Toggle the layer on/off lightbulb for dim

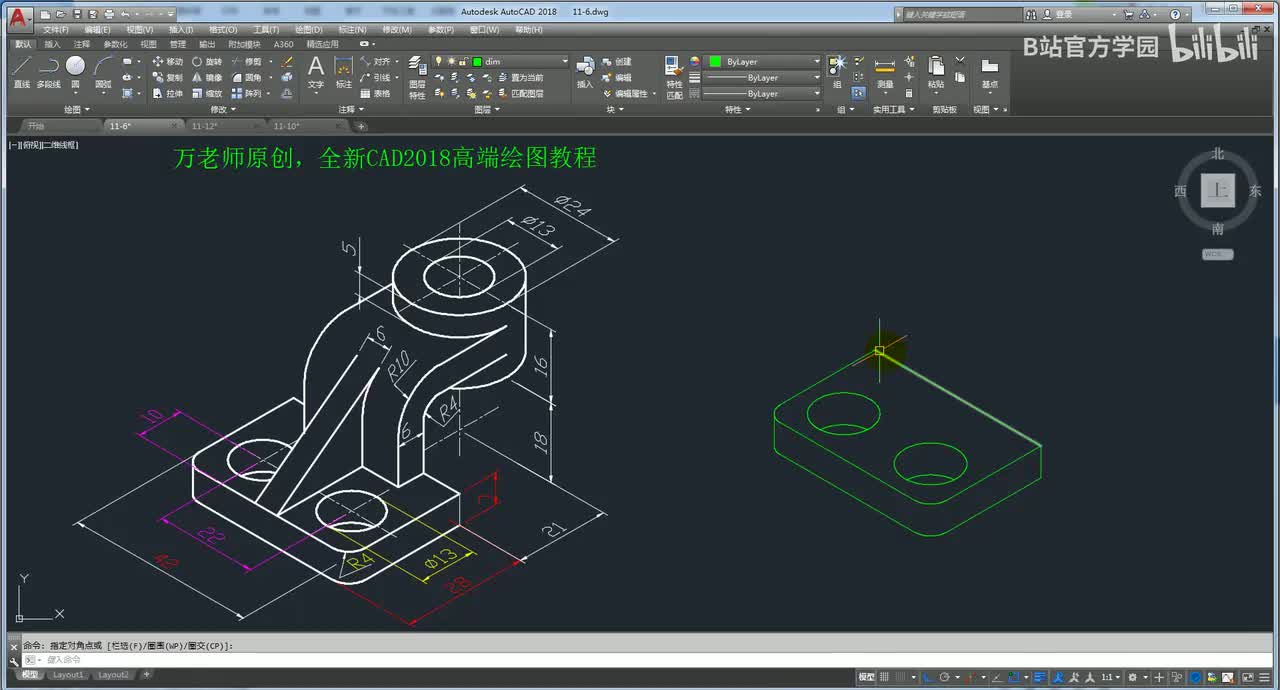[438, 62]
